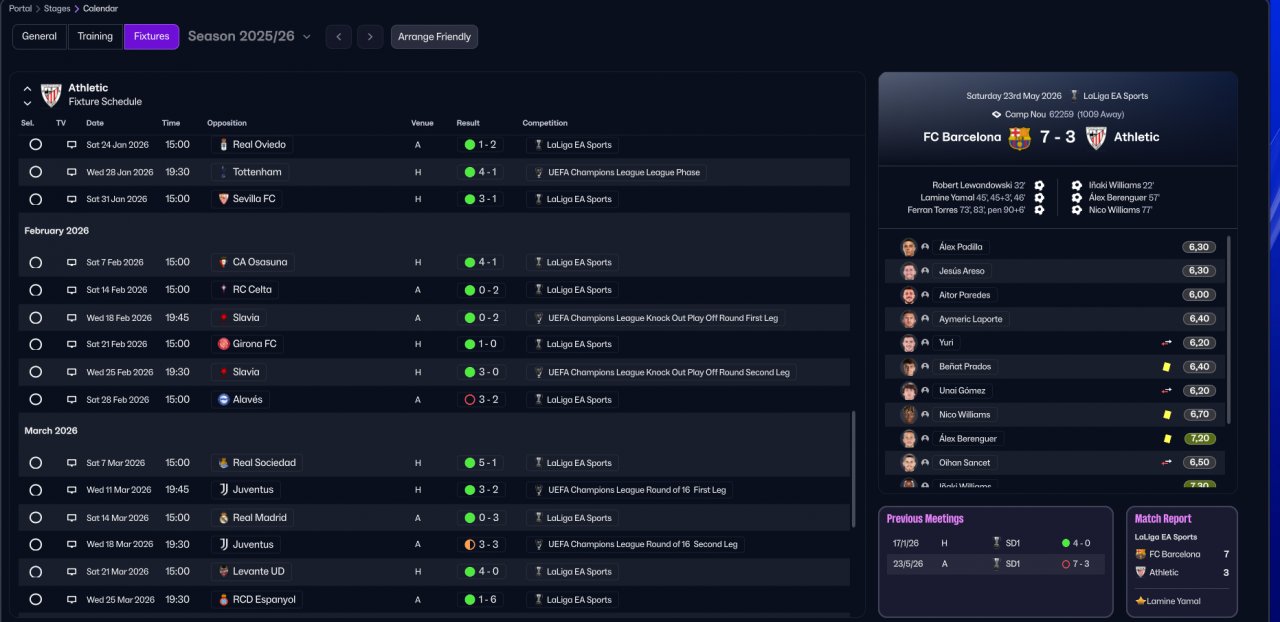The image size is (1280, 622).
Task: Click the Athletic club crest in the schedule header
Action: [51, 95]
